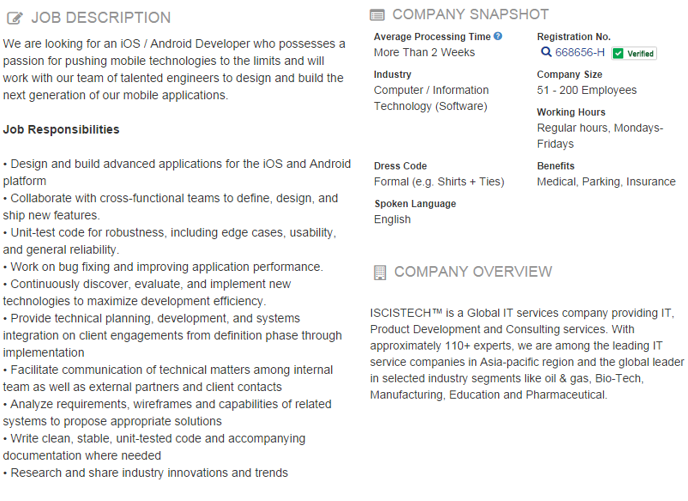
Task: Select the Job Description heading
Action: click(101, 18)
